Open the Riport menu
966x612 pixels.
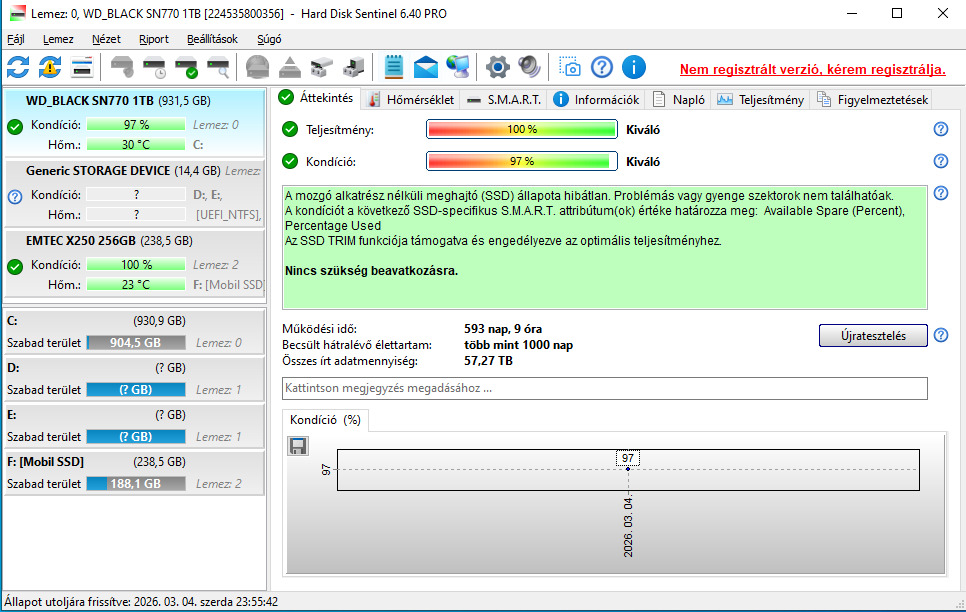pyautogui.click(x=153, y=39)
